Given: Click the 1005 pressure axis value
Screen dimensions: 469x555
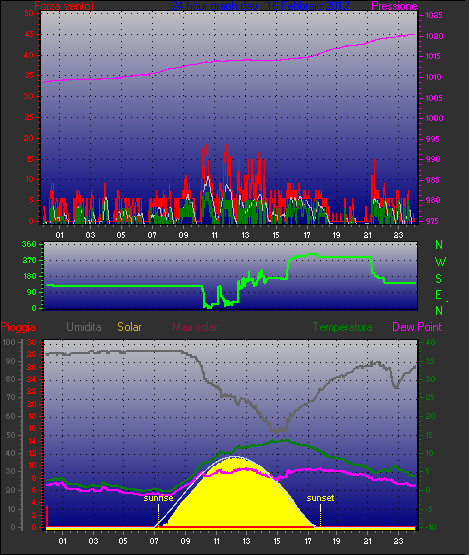Looking at the screenshot, I should tap(434, 98).
